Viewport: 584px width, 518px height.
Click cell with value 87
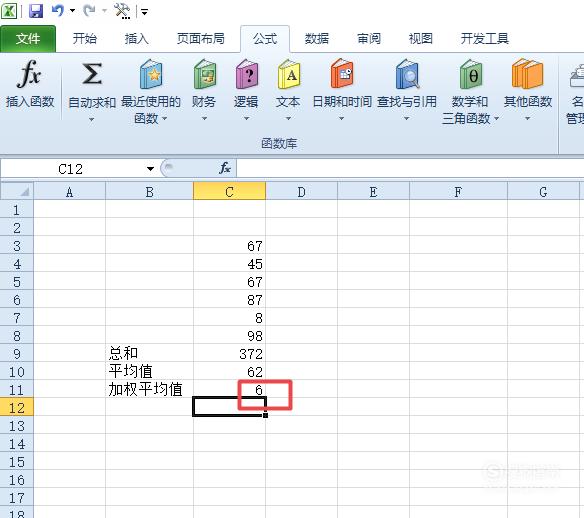point(229,299)
